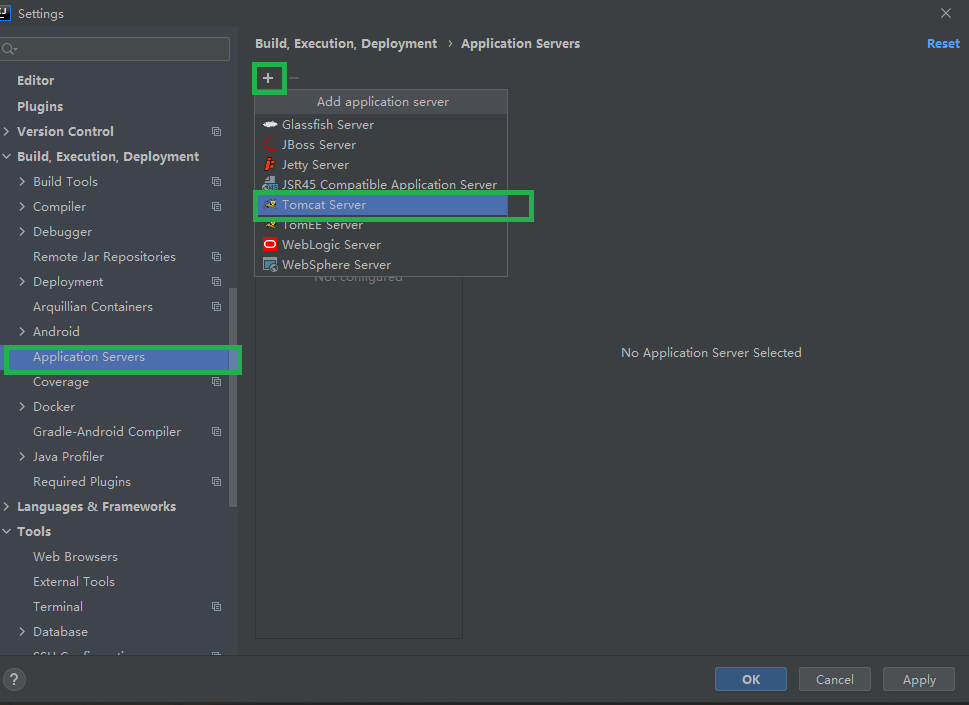Close the Settings dialog window
969x705 pixels.
(946, 13)
